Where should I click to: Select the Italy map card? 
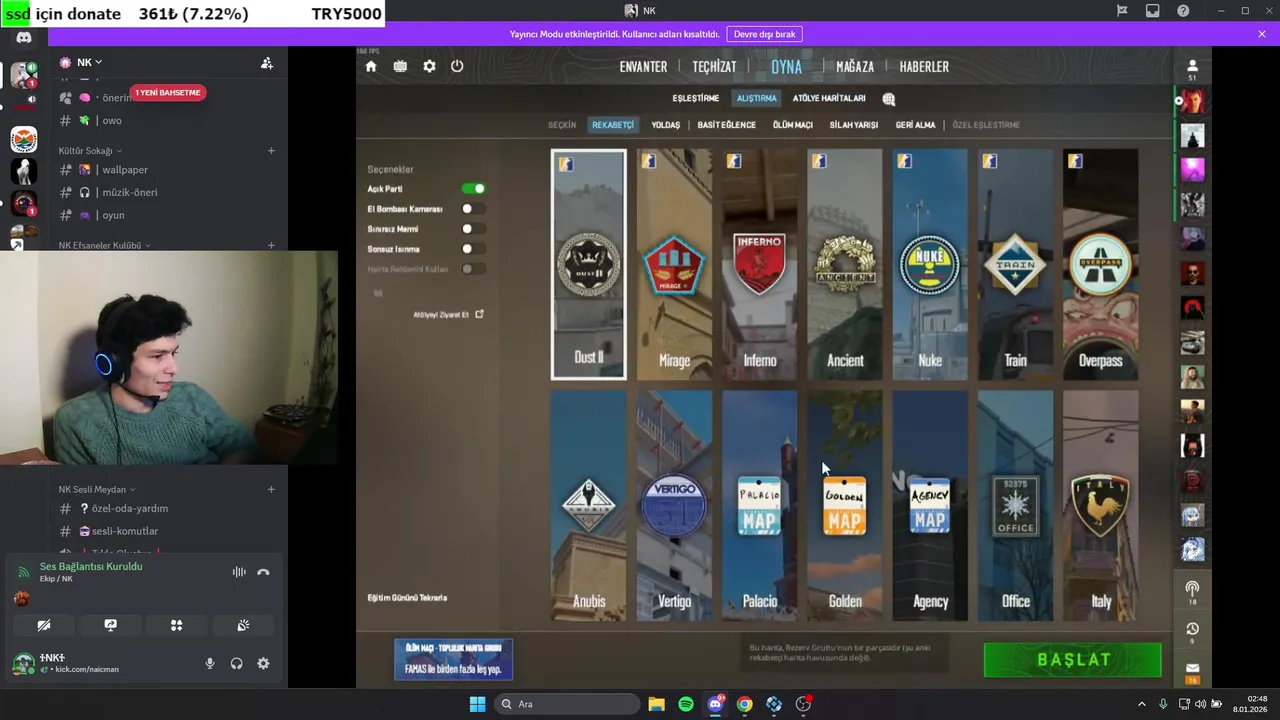click(x=1101, y=506)
